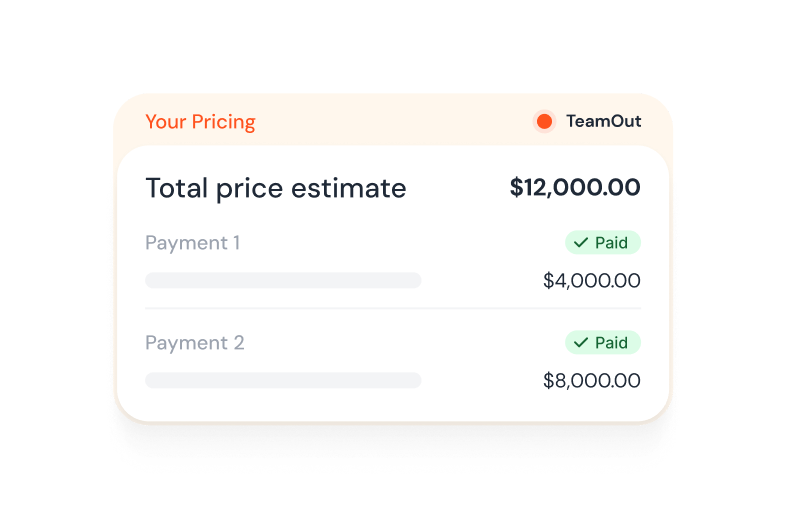Click the Total price estimate heading
The height and width of the screenshot is (517, 785).
pos(275,188)
